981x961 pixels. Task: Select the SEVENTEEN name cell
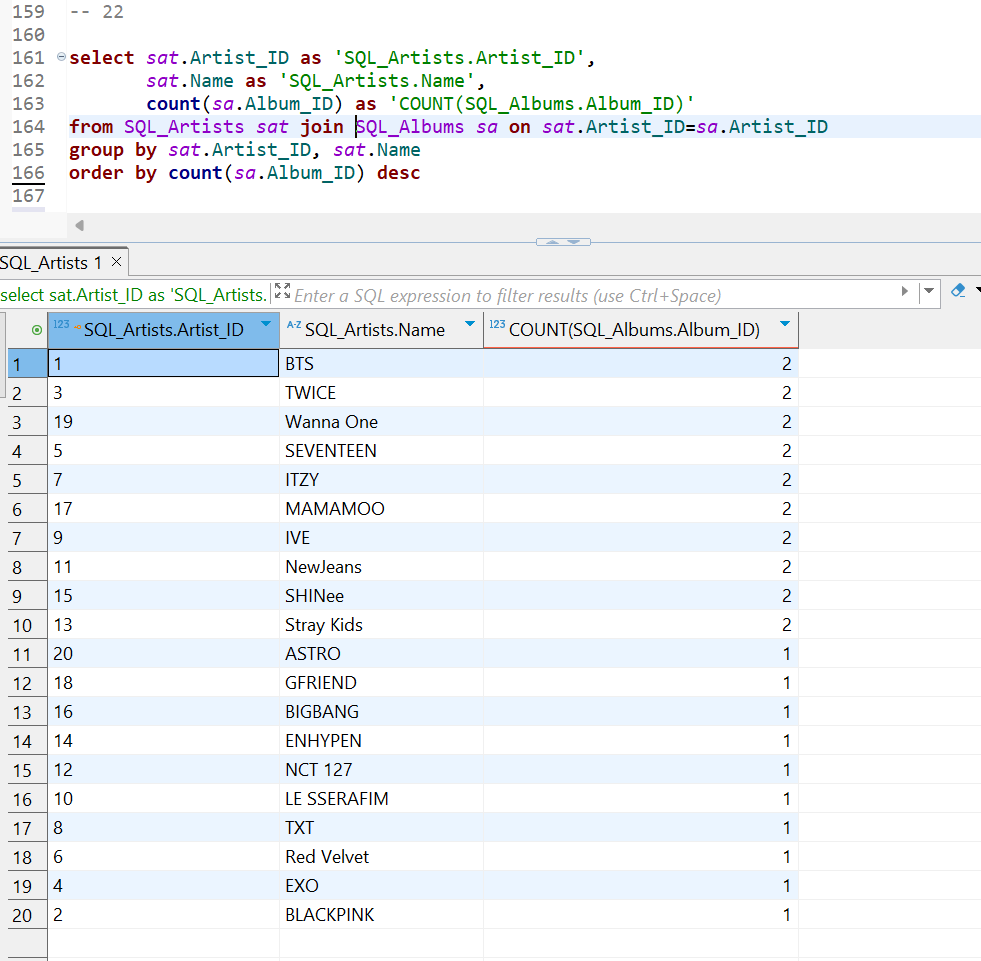(x=381, y=450)
